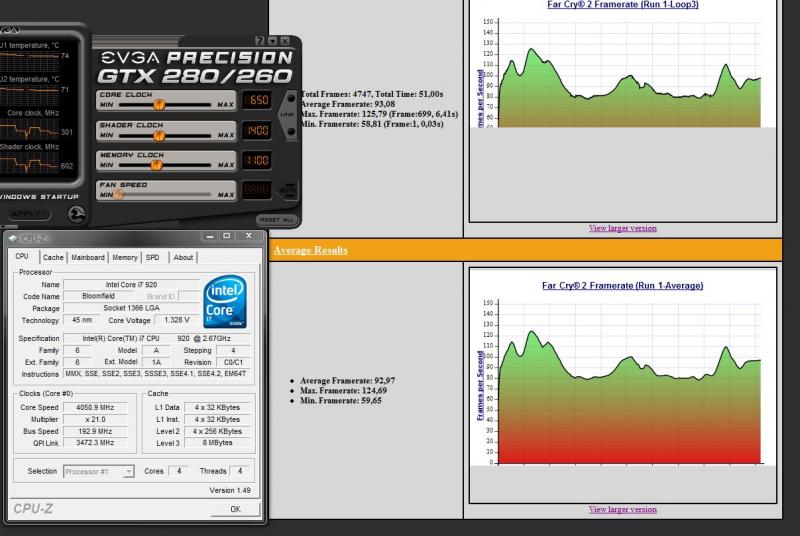800x536 pixels.
Task: Click the shader clock 1400 value display
Action: click(x=256, y=131)
